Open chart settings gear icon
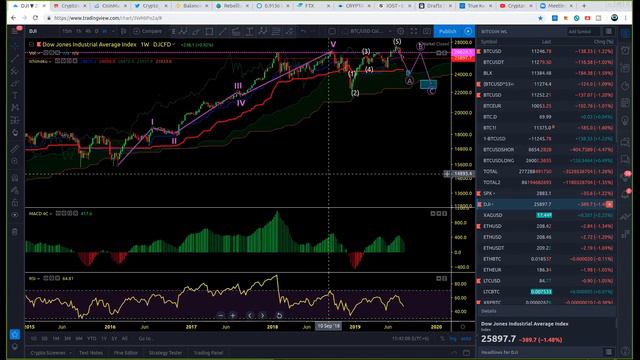The width and height of the screenshot is (640, 360). pyautogui.click(x=401, y=31)
